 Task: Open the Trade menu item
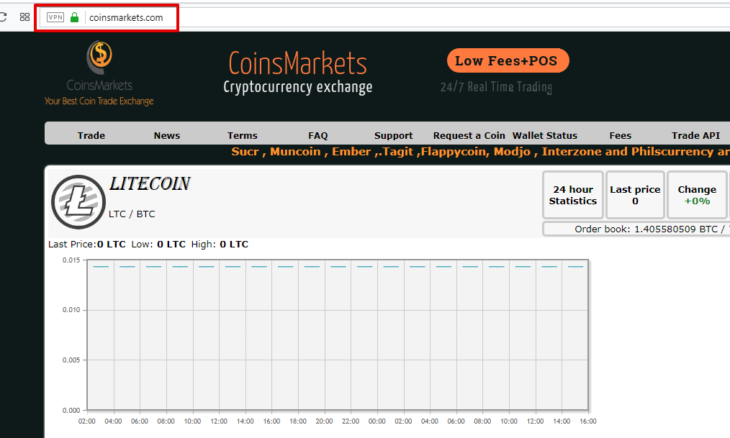coord(91,135)
